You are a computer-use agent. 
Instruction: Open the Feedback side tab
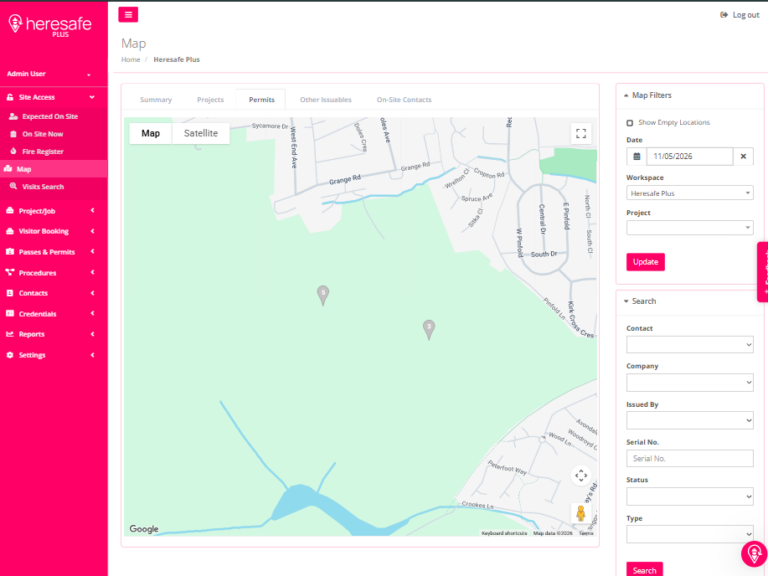pos(763,272)
